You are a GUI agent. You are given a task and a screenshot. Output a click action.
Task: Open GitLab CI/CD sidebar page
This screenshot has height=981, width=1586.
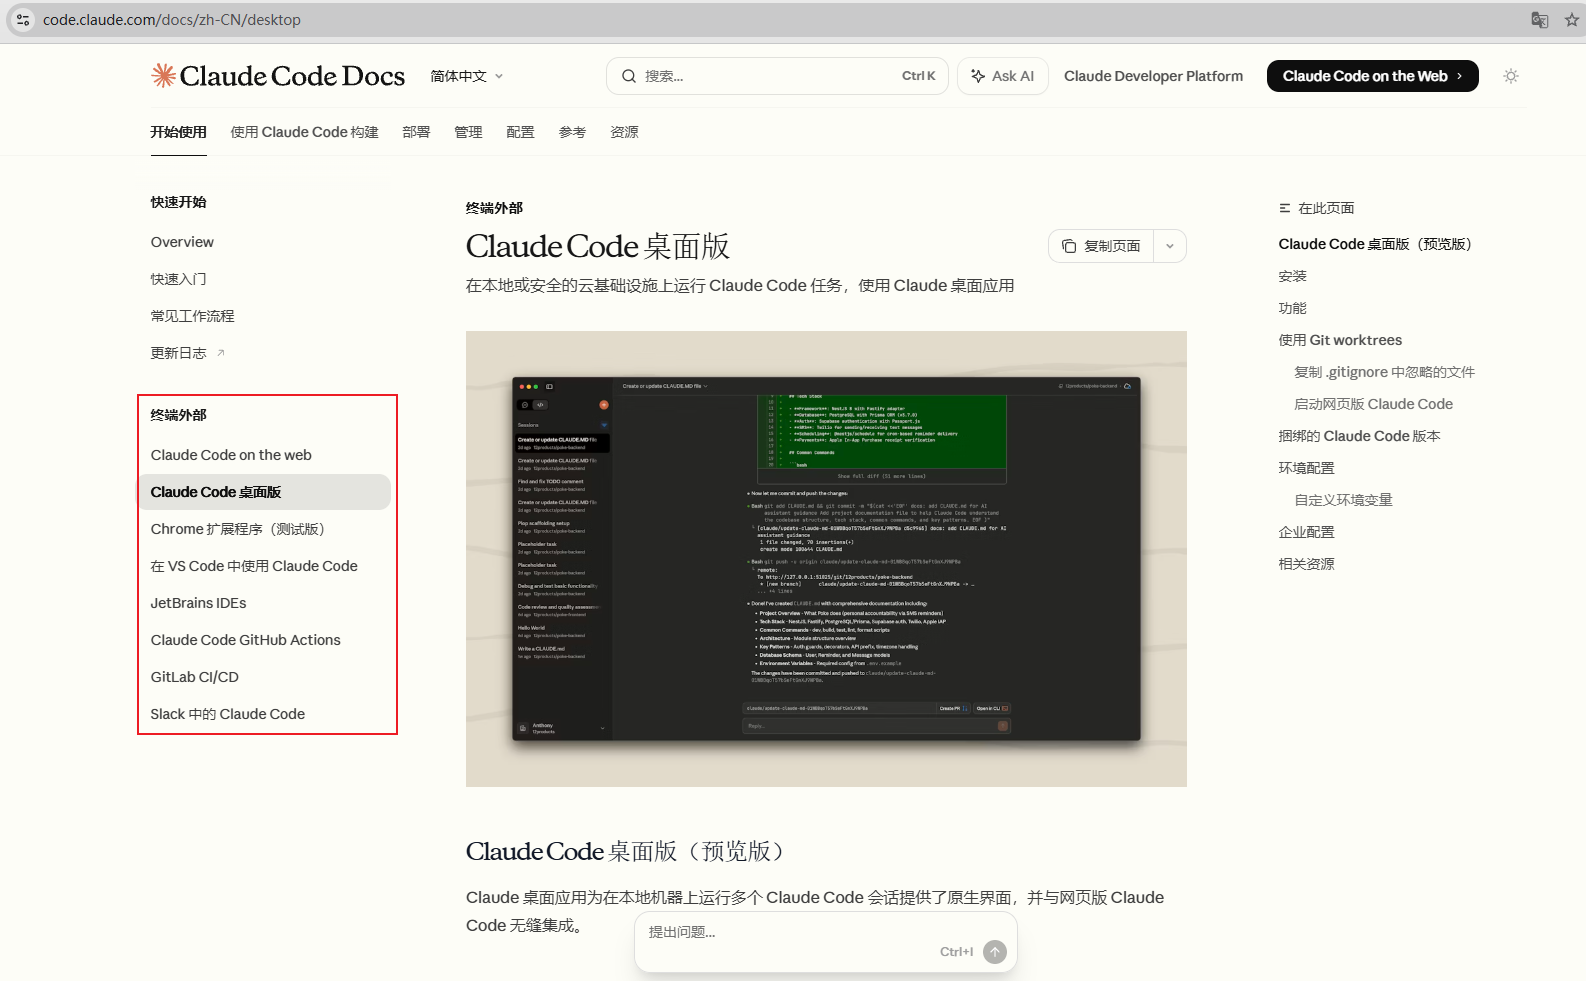195,677
